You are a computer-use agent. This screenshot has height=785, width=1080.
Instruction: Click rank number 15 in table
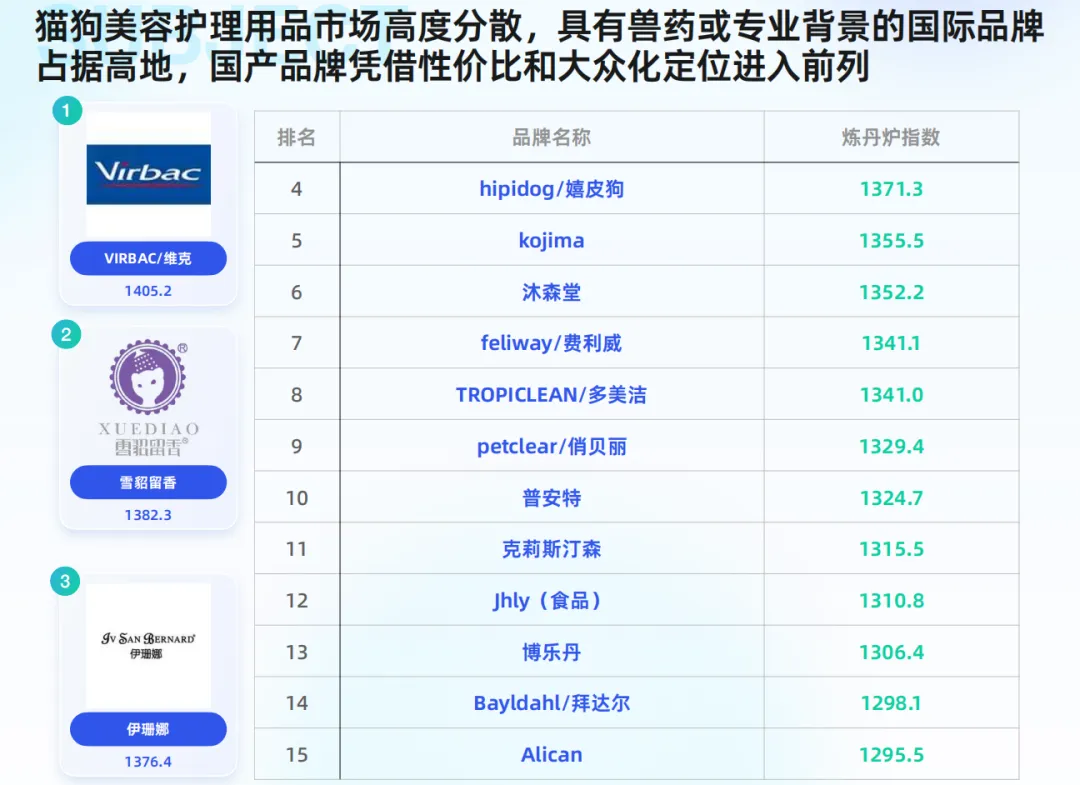tap(296, 755)
